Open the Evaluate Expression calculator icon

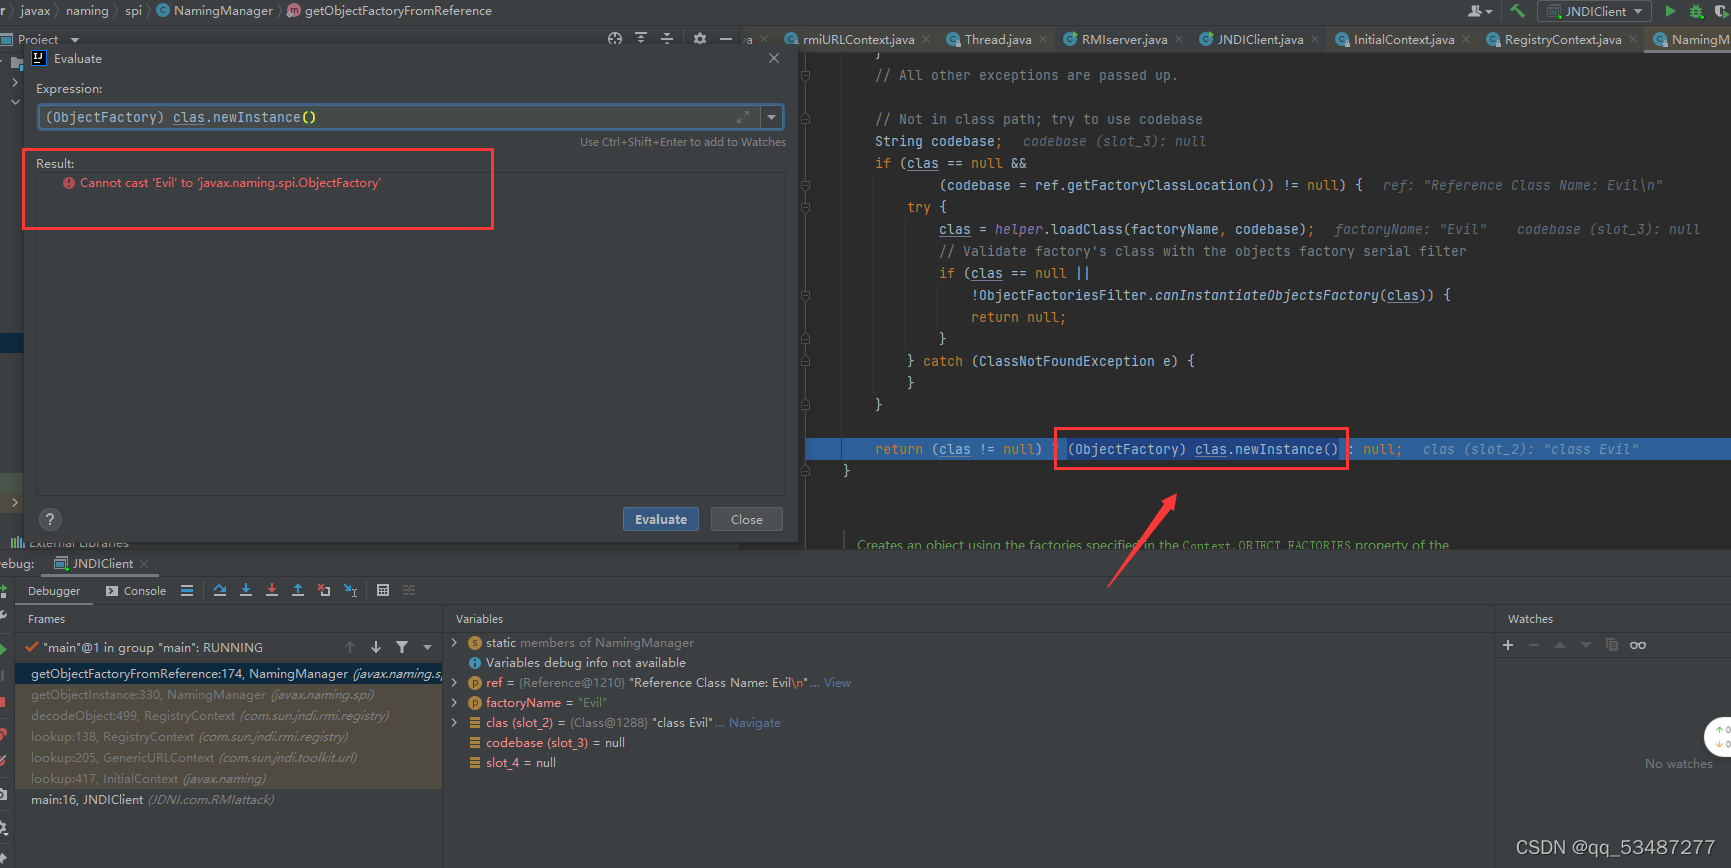[383, 590]
